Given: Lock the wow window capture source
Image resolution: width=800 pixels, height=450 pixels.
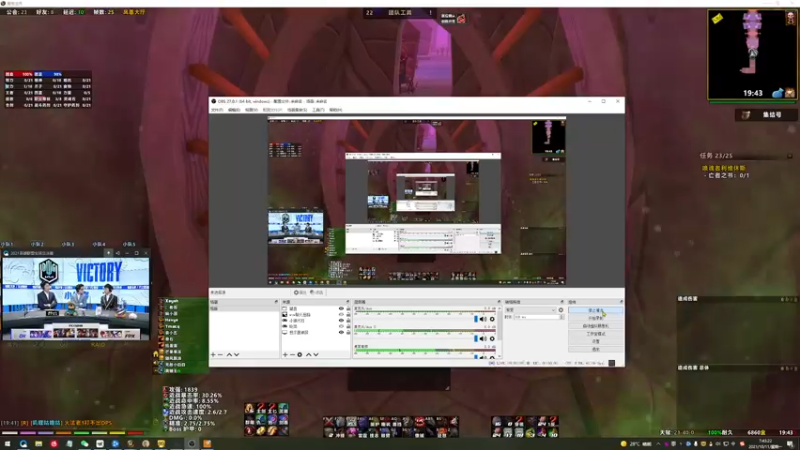Looking at the screenshot, I should [x=348, y=315].
